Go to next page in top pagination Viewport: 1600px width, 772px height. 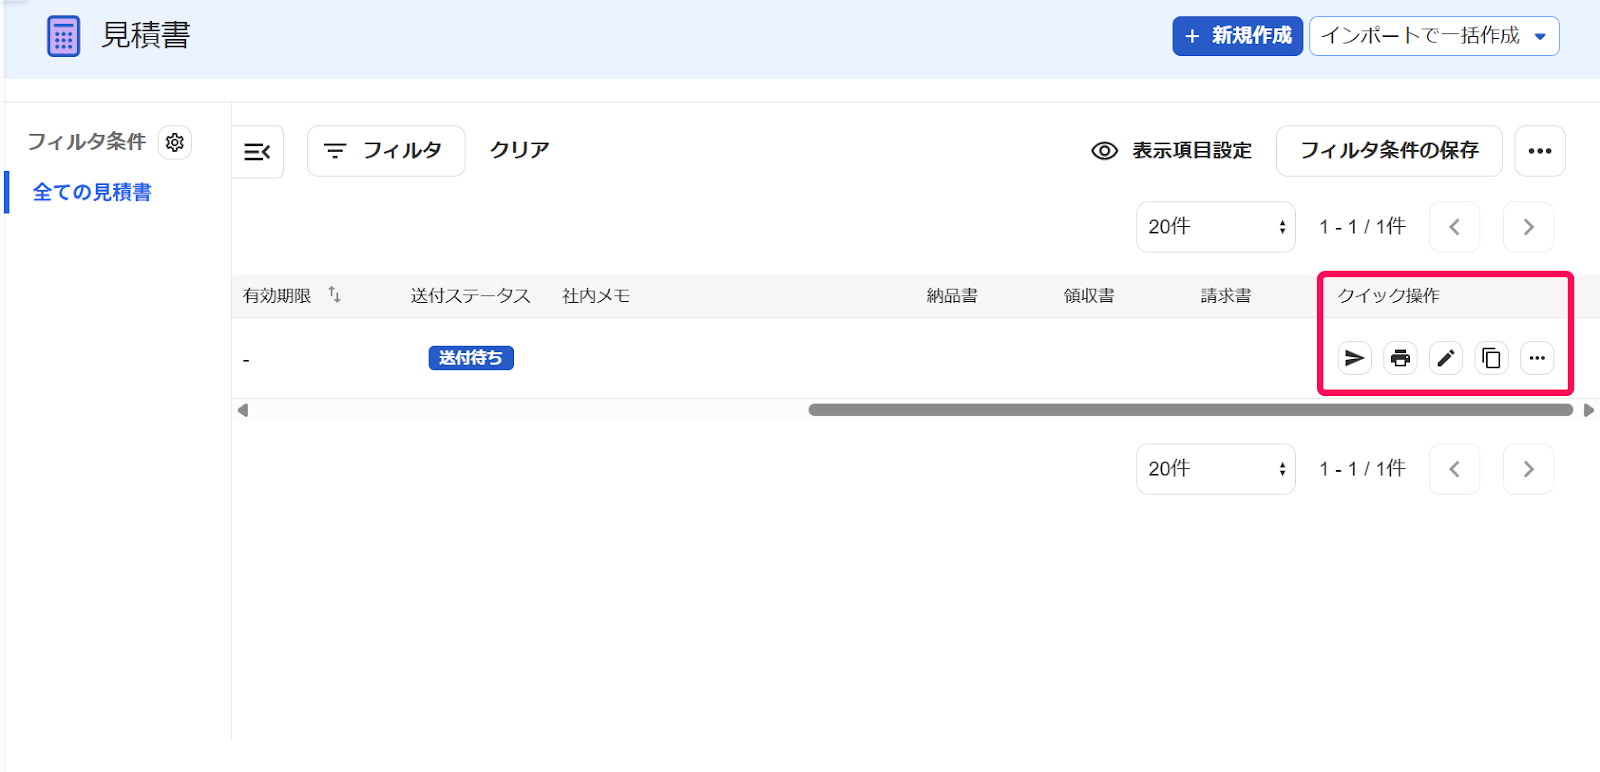(x=1529, y=227)
